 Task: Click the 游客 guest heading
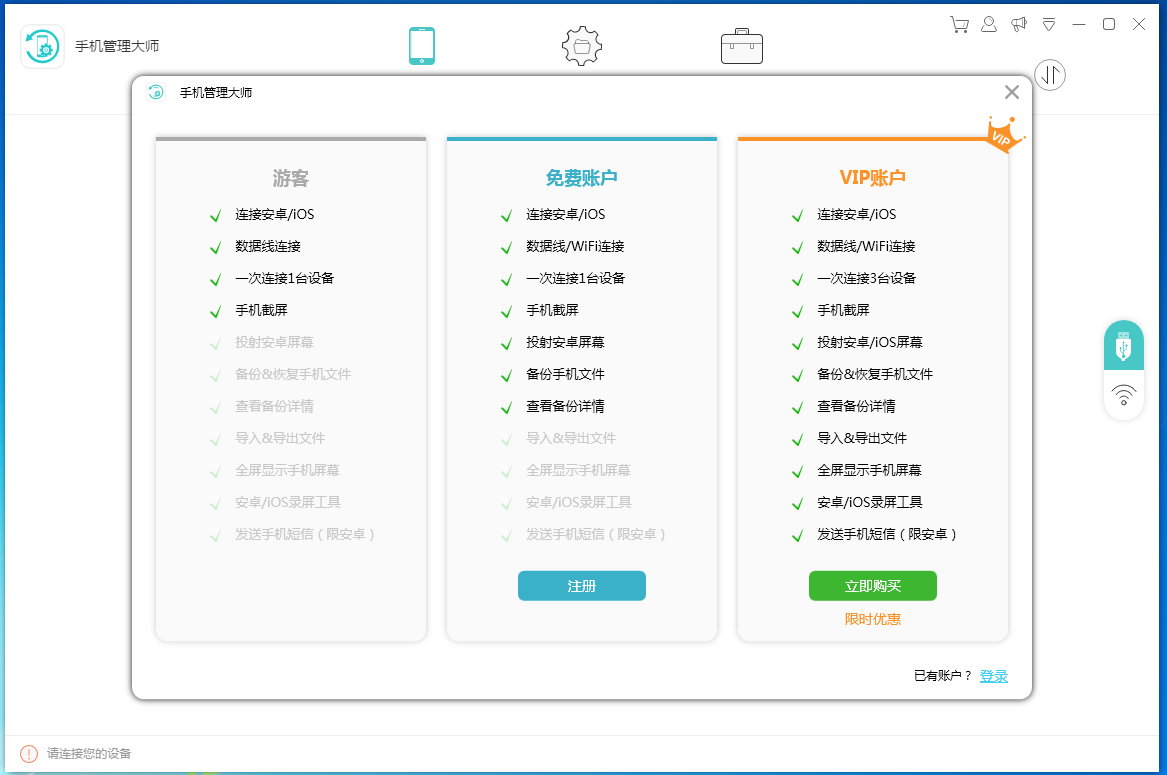tap(290, 179)
